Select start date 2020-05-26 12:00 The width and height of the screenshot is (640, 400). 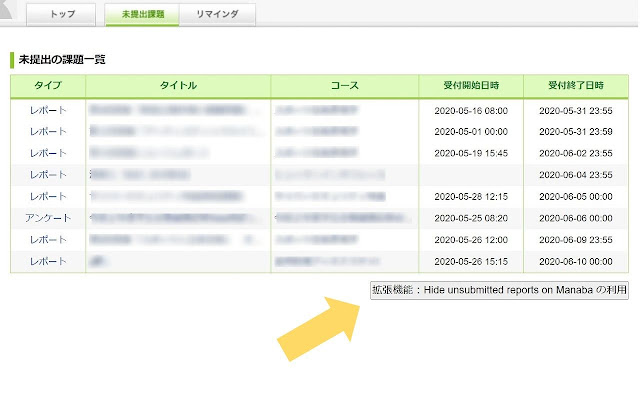click(x=471, y=240)
